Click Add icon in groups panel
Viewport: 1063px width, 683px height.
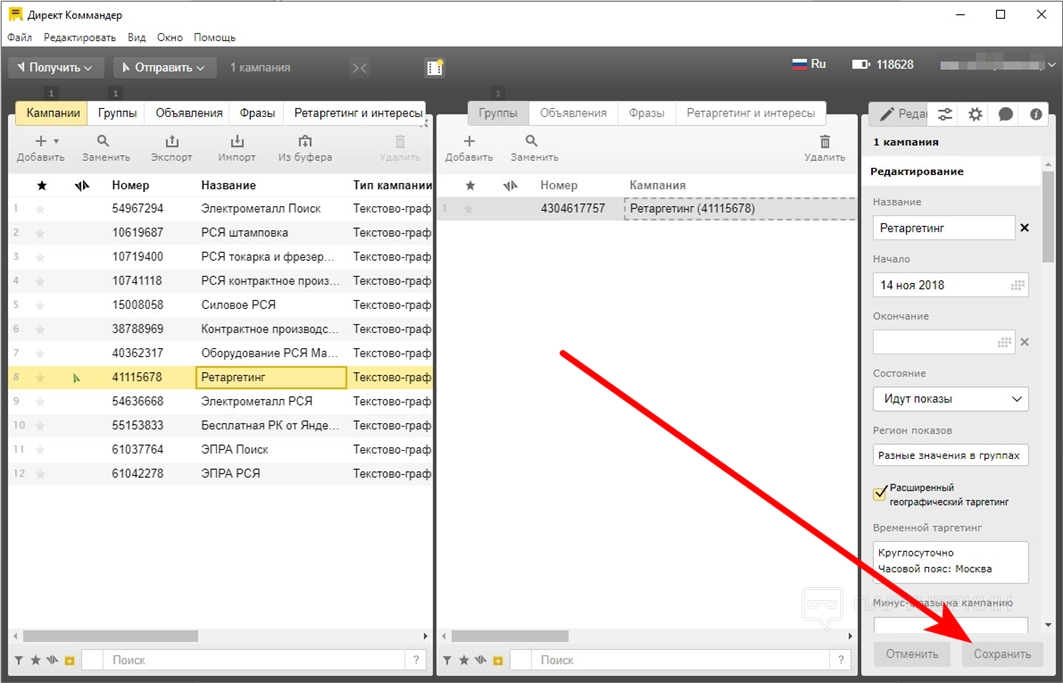pyautogui.click(x=469, y=141)
